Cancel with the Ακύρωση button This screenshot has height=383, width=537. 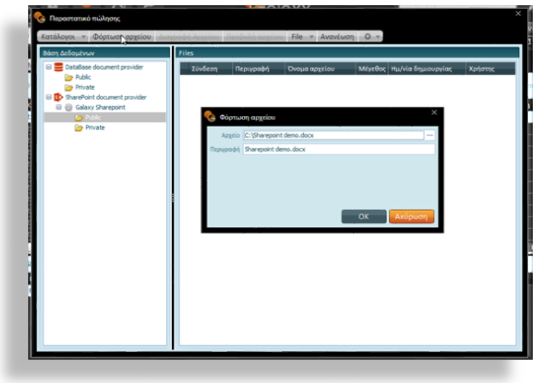point(411,217)
